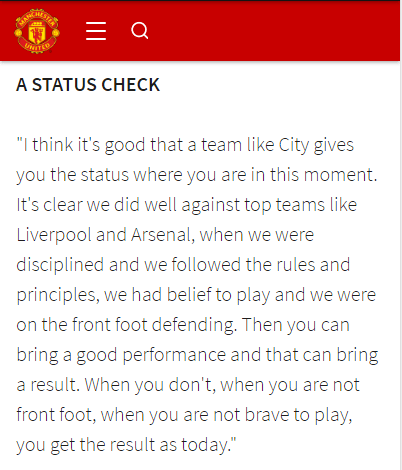Image resolution: width=402 pixels, height=470 pixels.
Task: Click the Manchester United crest logo
Action: (37, 31)
